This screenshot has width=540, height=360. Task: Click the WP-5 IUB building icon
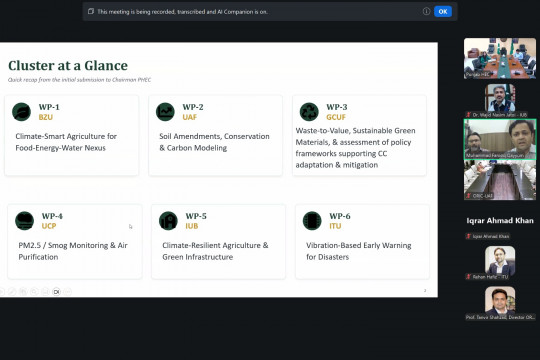(168, 221)
